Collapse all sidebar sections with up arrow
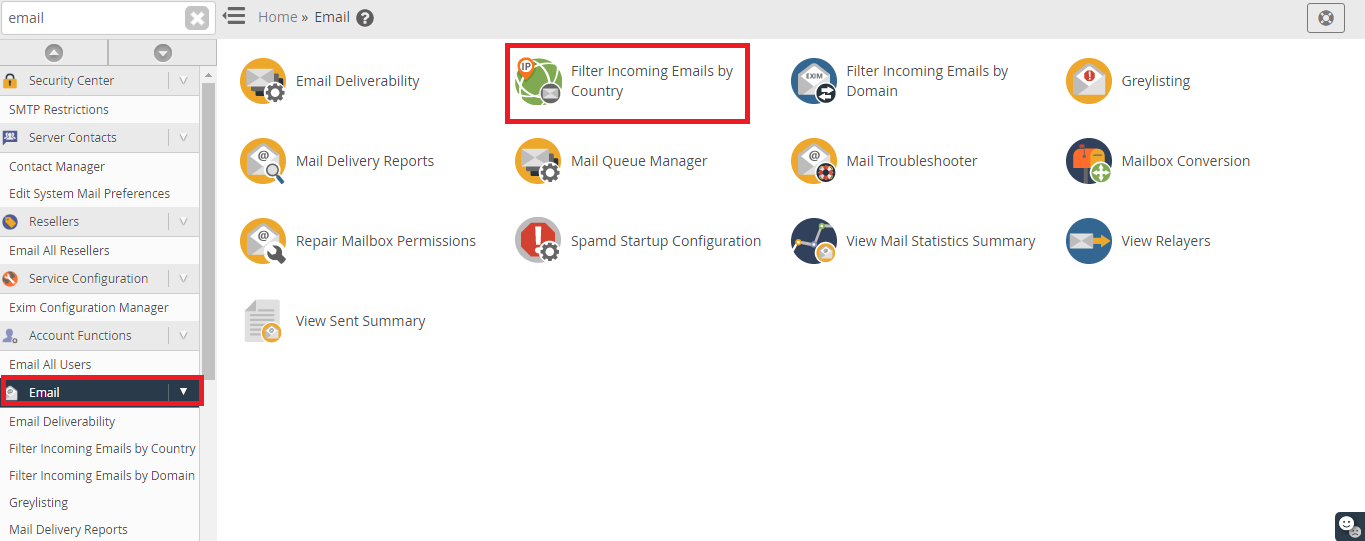This screenshot has height=541, width=1365. pos(54,53)
